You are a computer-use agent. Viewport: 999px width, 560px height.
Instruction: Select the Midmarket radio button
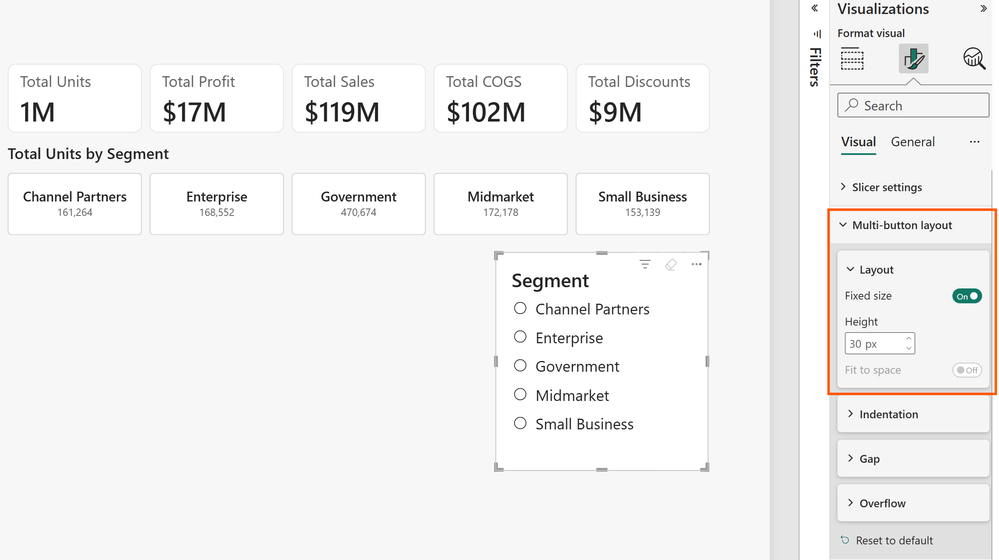click(x=520, y=394)
